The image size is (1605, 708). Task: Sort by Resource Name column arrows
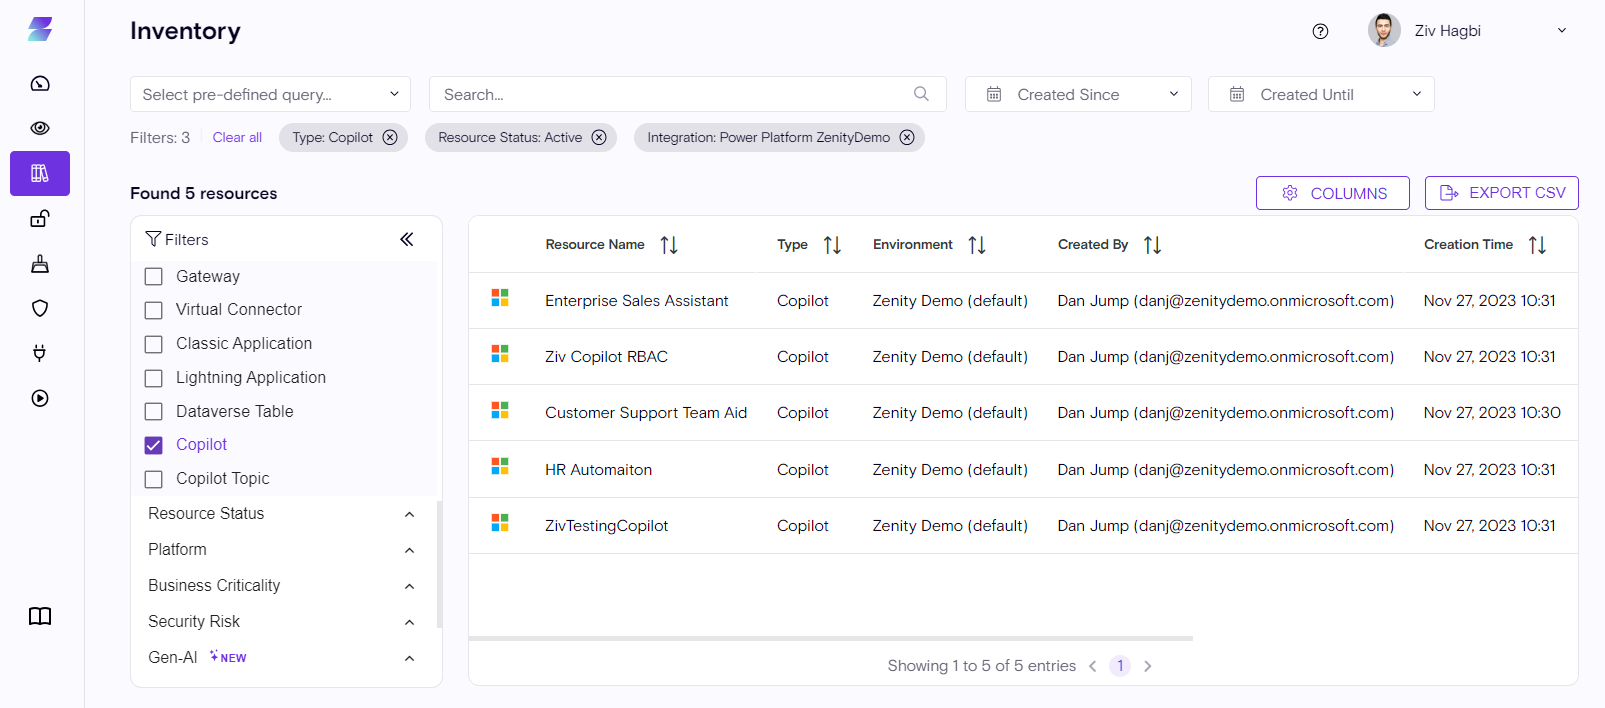pyautogui.click(x=669, y=245)
